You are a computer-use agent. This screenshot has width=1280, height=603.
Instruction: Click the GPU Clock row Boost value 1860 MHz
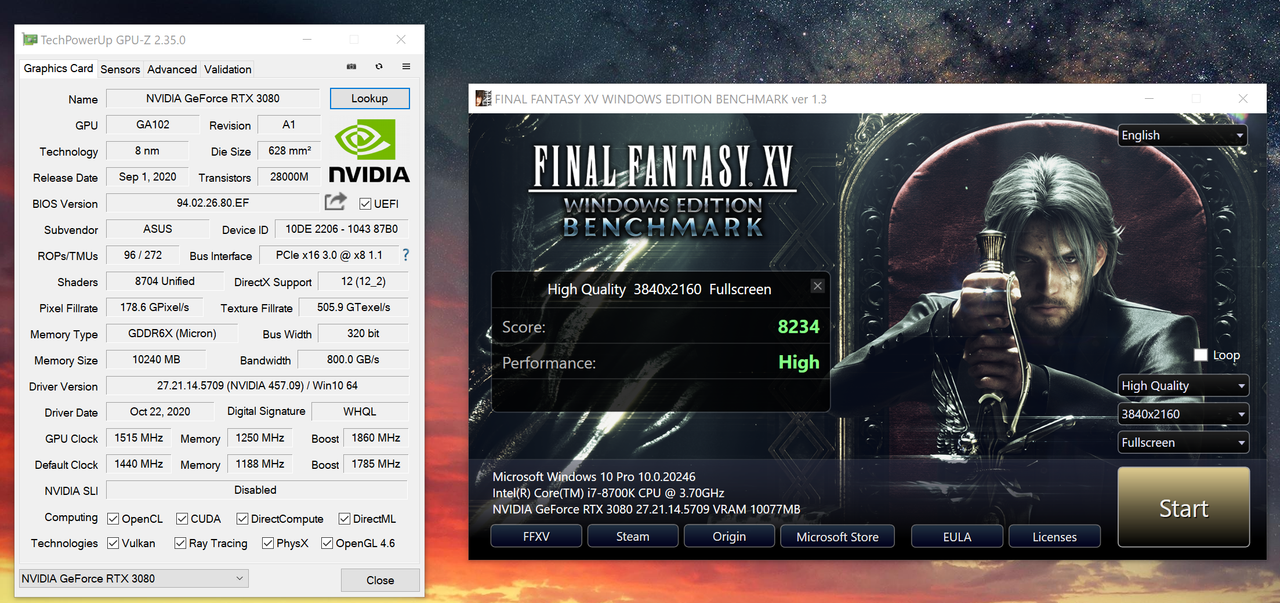point(376,438)
